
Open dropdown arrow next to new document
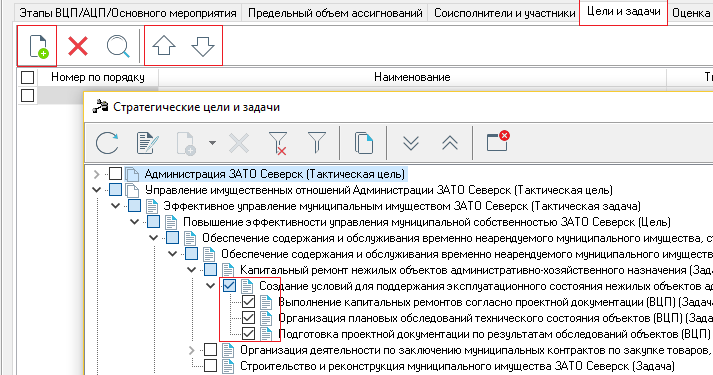pos(212,143)
